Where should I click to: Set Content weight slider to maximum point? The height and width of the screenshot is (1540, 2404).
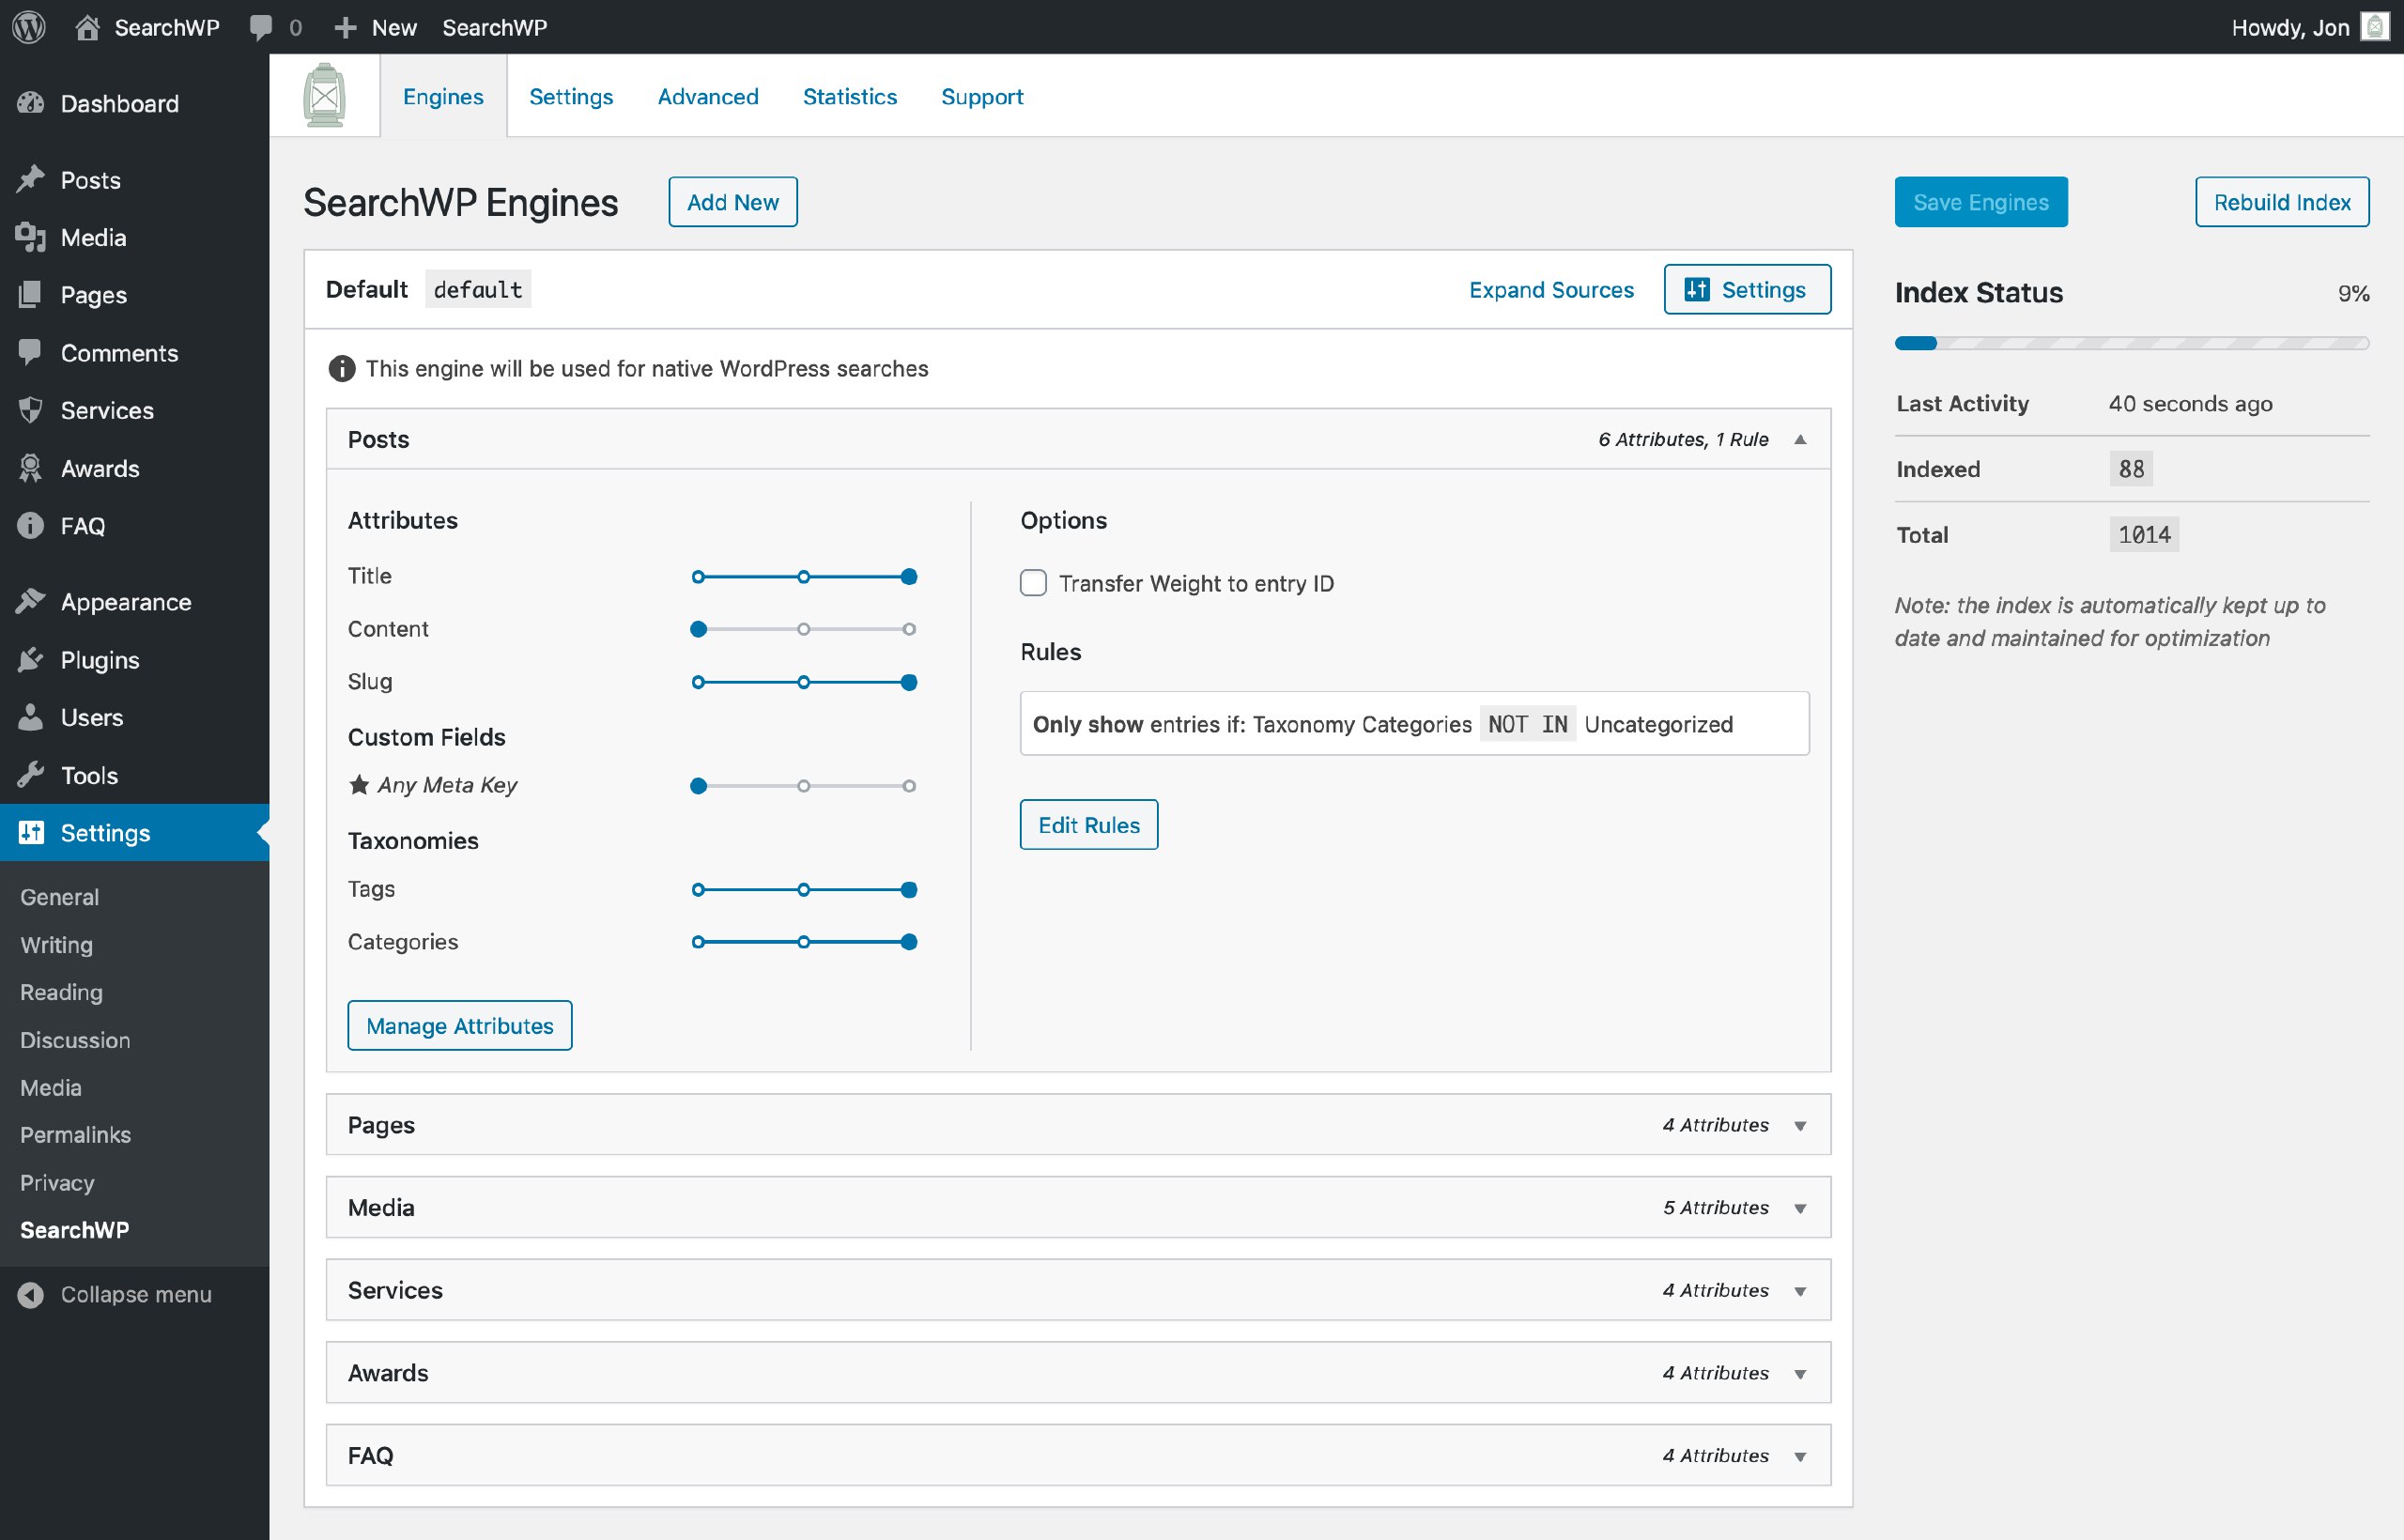click(x=909, y=629)
